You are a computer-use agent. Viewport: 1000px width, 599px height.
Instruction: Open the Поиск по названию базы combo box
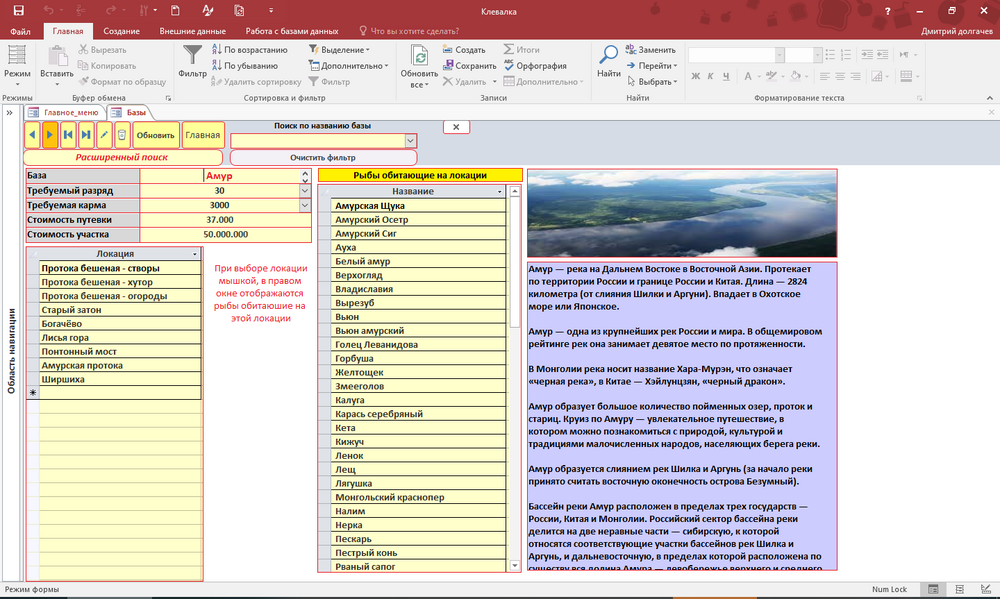tap(410, 141)
